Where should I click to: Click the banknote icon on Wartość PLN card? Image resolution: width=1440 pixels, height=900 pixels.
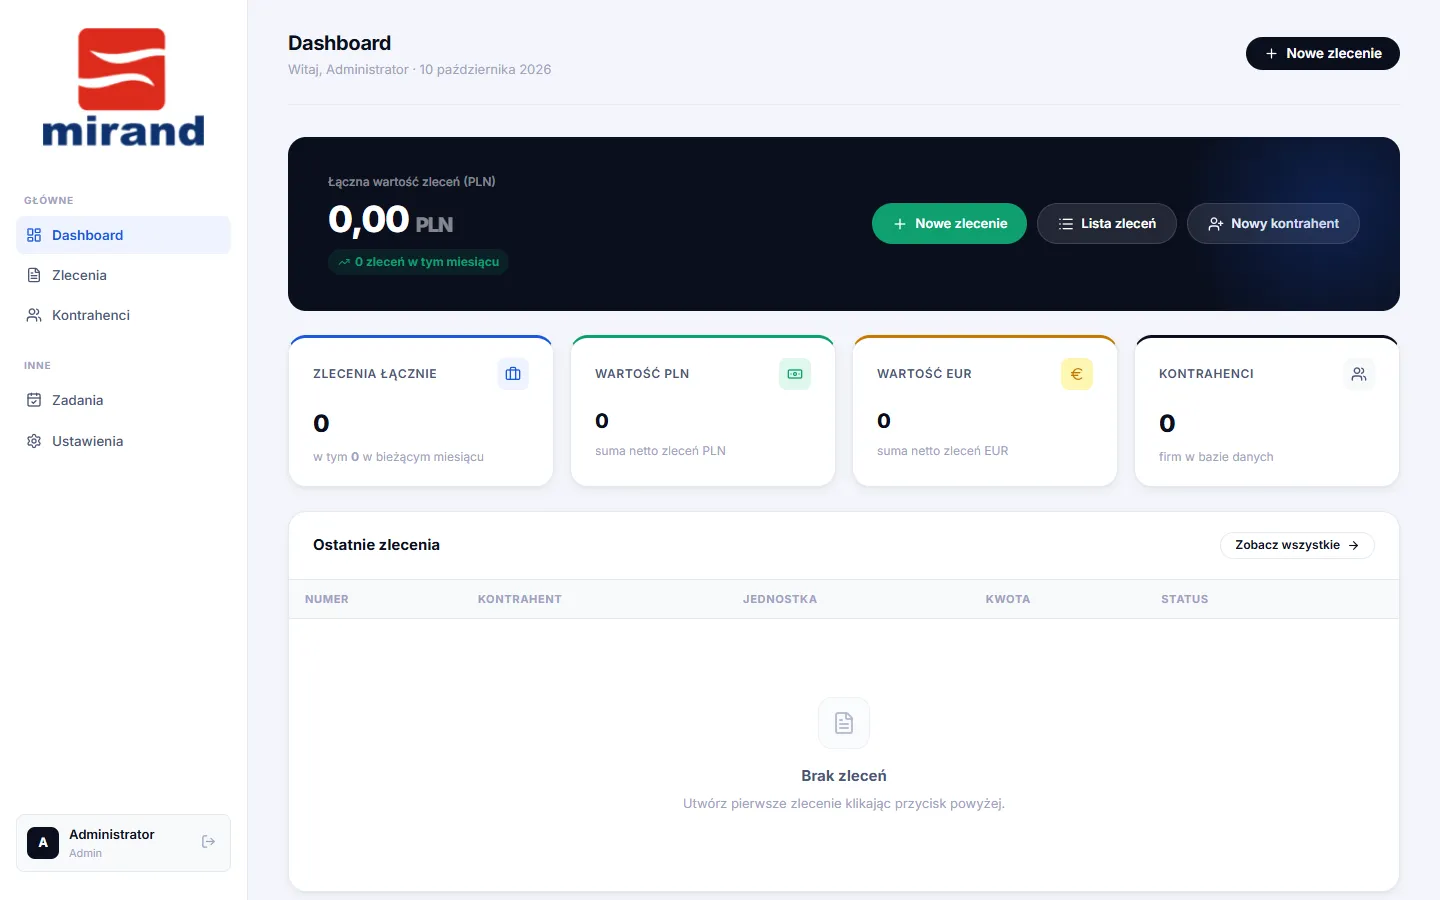click(795, 374)
